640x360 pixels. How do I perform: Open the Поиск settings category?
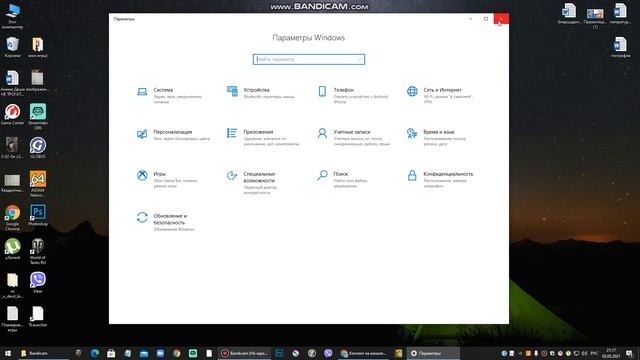(x=342, y=180)
